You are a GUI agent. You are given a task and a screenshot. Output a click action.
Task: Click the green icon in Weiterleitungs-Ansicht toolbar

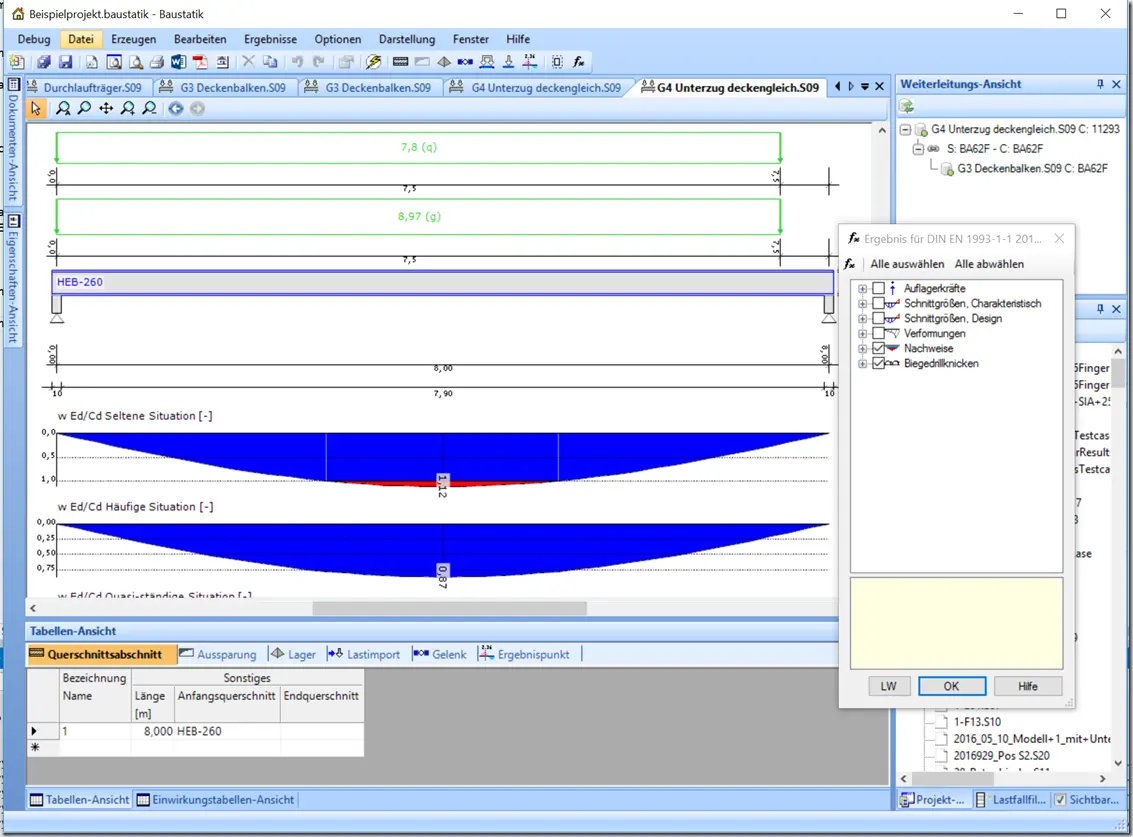coord(907,107)
